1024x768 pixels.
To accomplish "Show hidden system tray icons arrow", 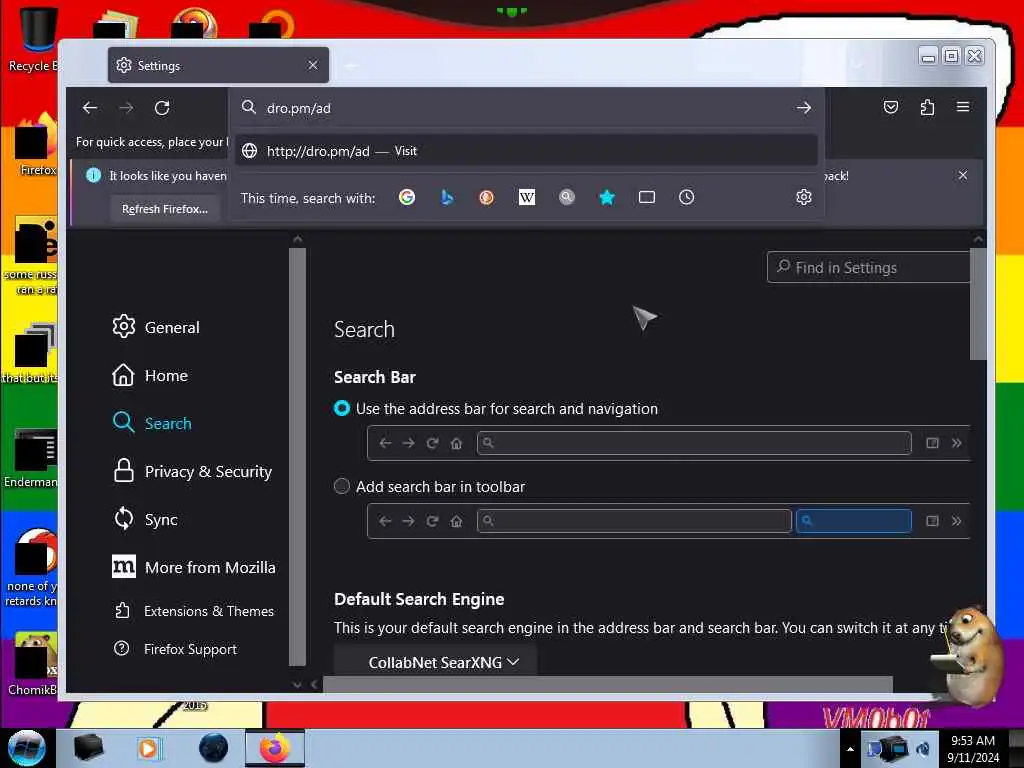I will point(850,749).
